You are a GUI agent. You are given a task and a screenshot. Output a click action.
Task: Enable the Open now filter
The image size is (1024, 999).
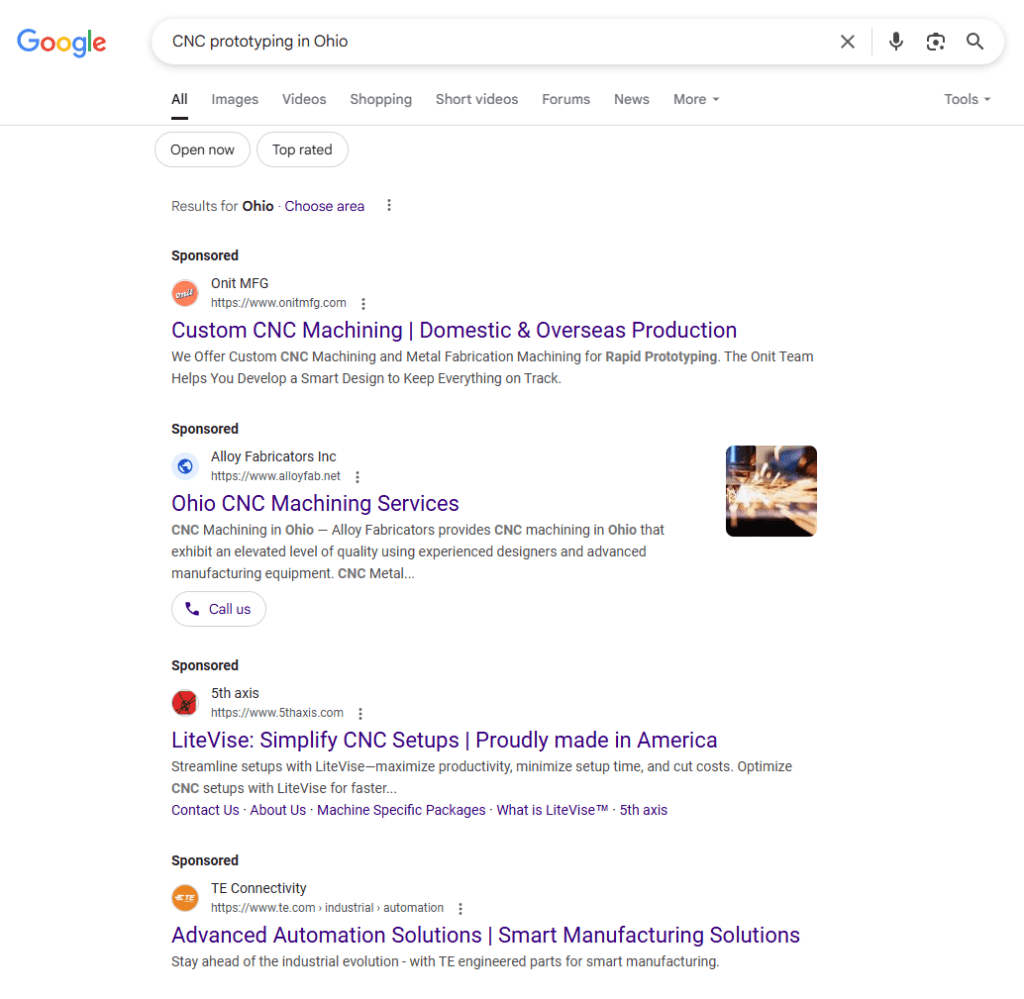point(202,149)
